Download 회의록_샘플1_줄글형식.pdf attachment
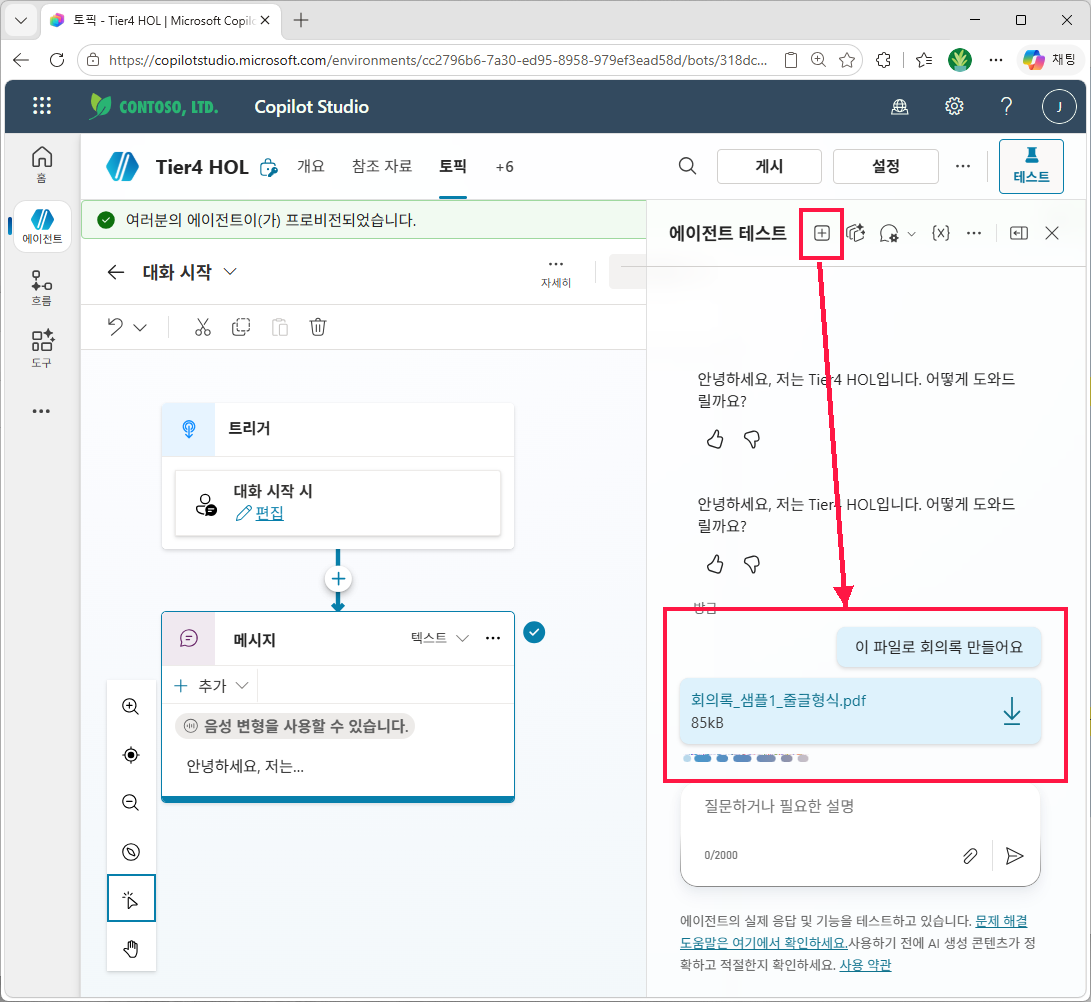This screenshot has height=1002, width=1091. pos(1012,711)
